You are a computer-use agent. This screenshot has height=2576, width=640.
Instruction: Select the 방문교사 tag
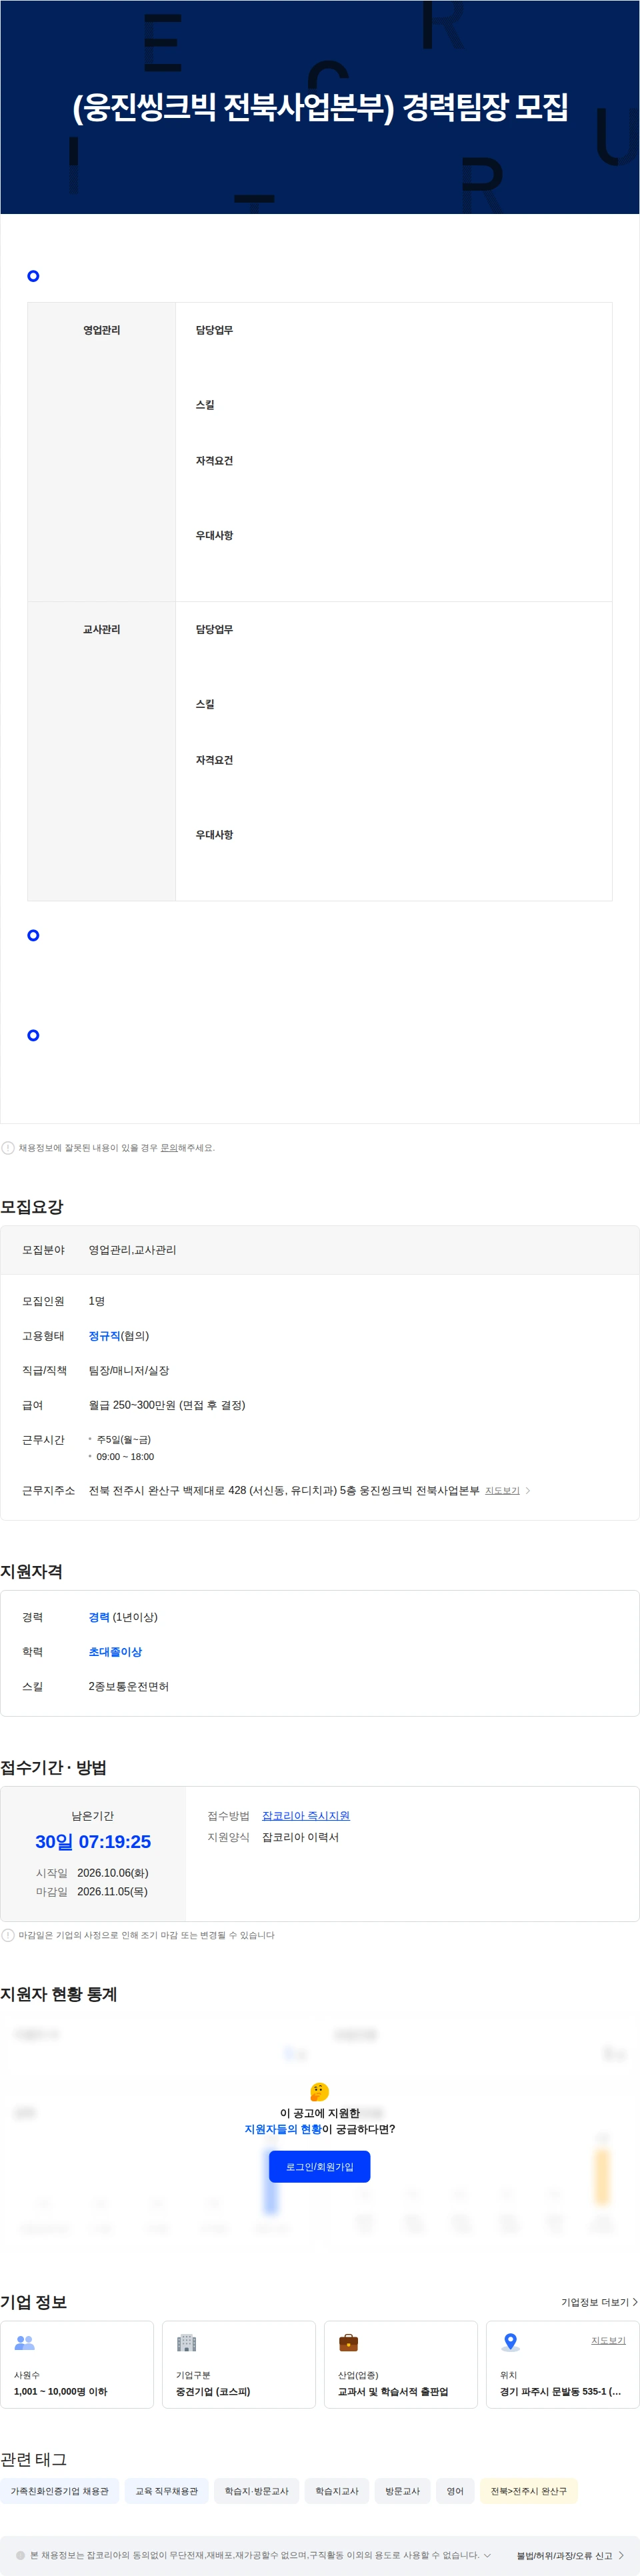point(403,2491)
